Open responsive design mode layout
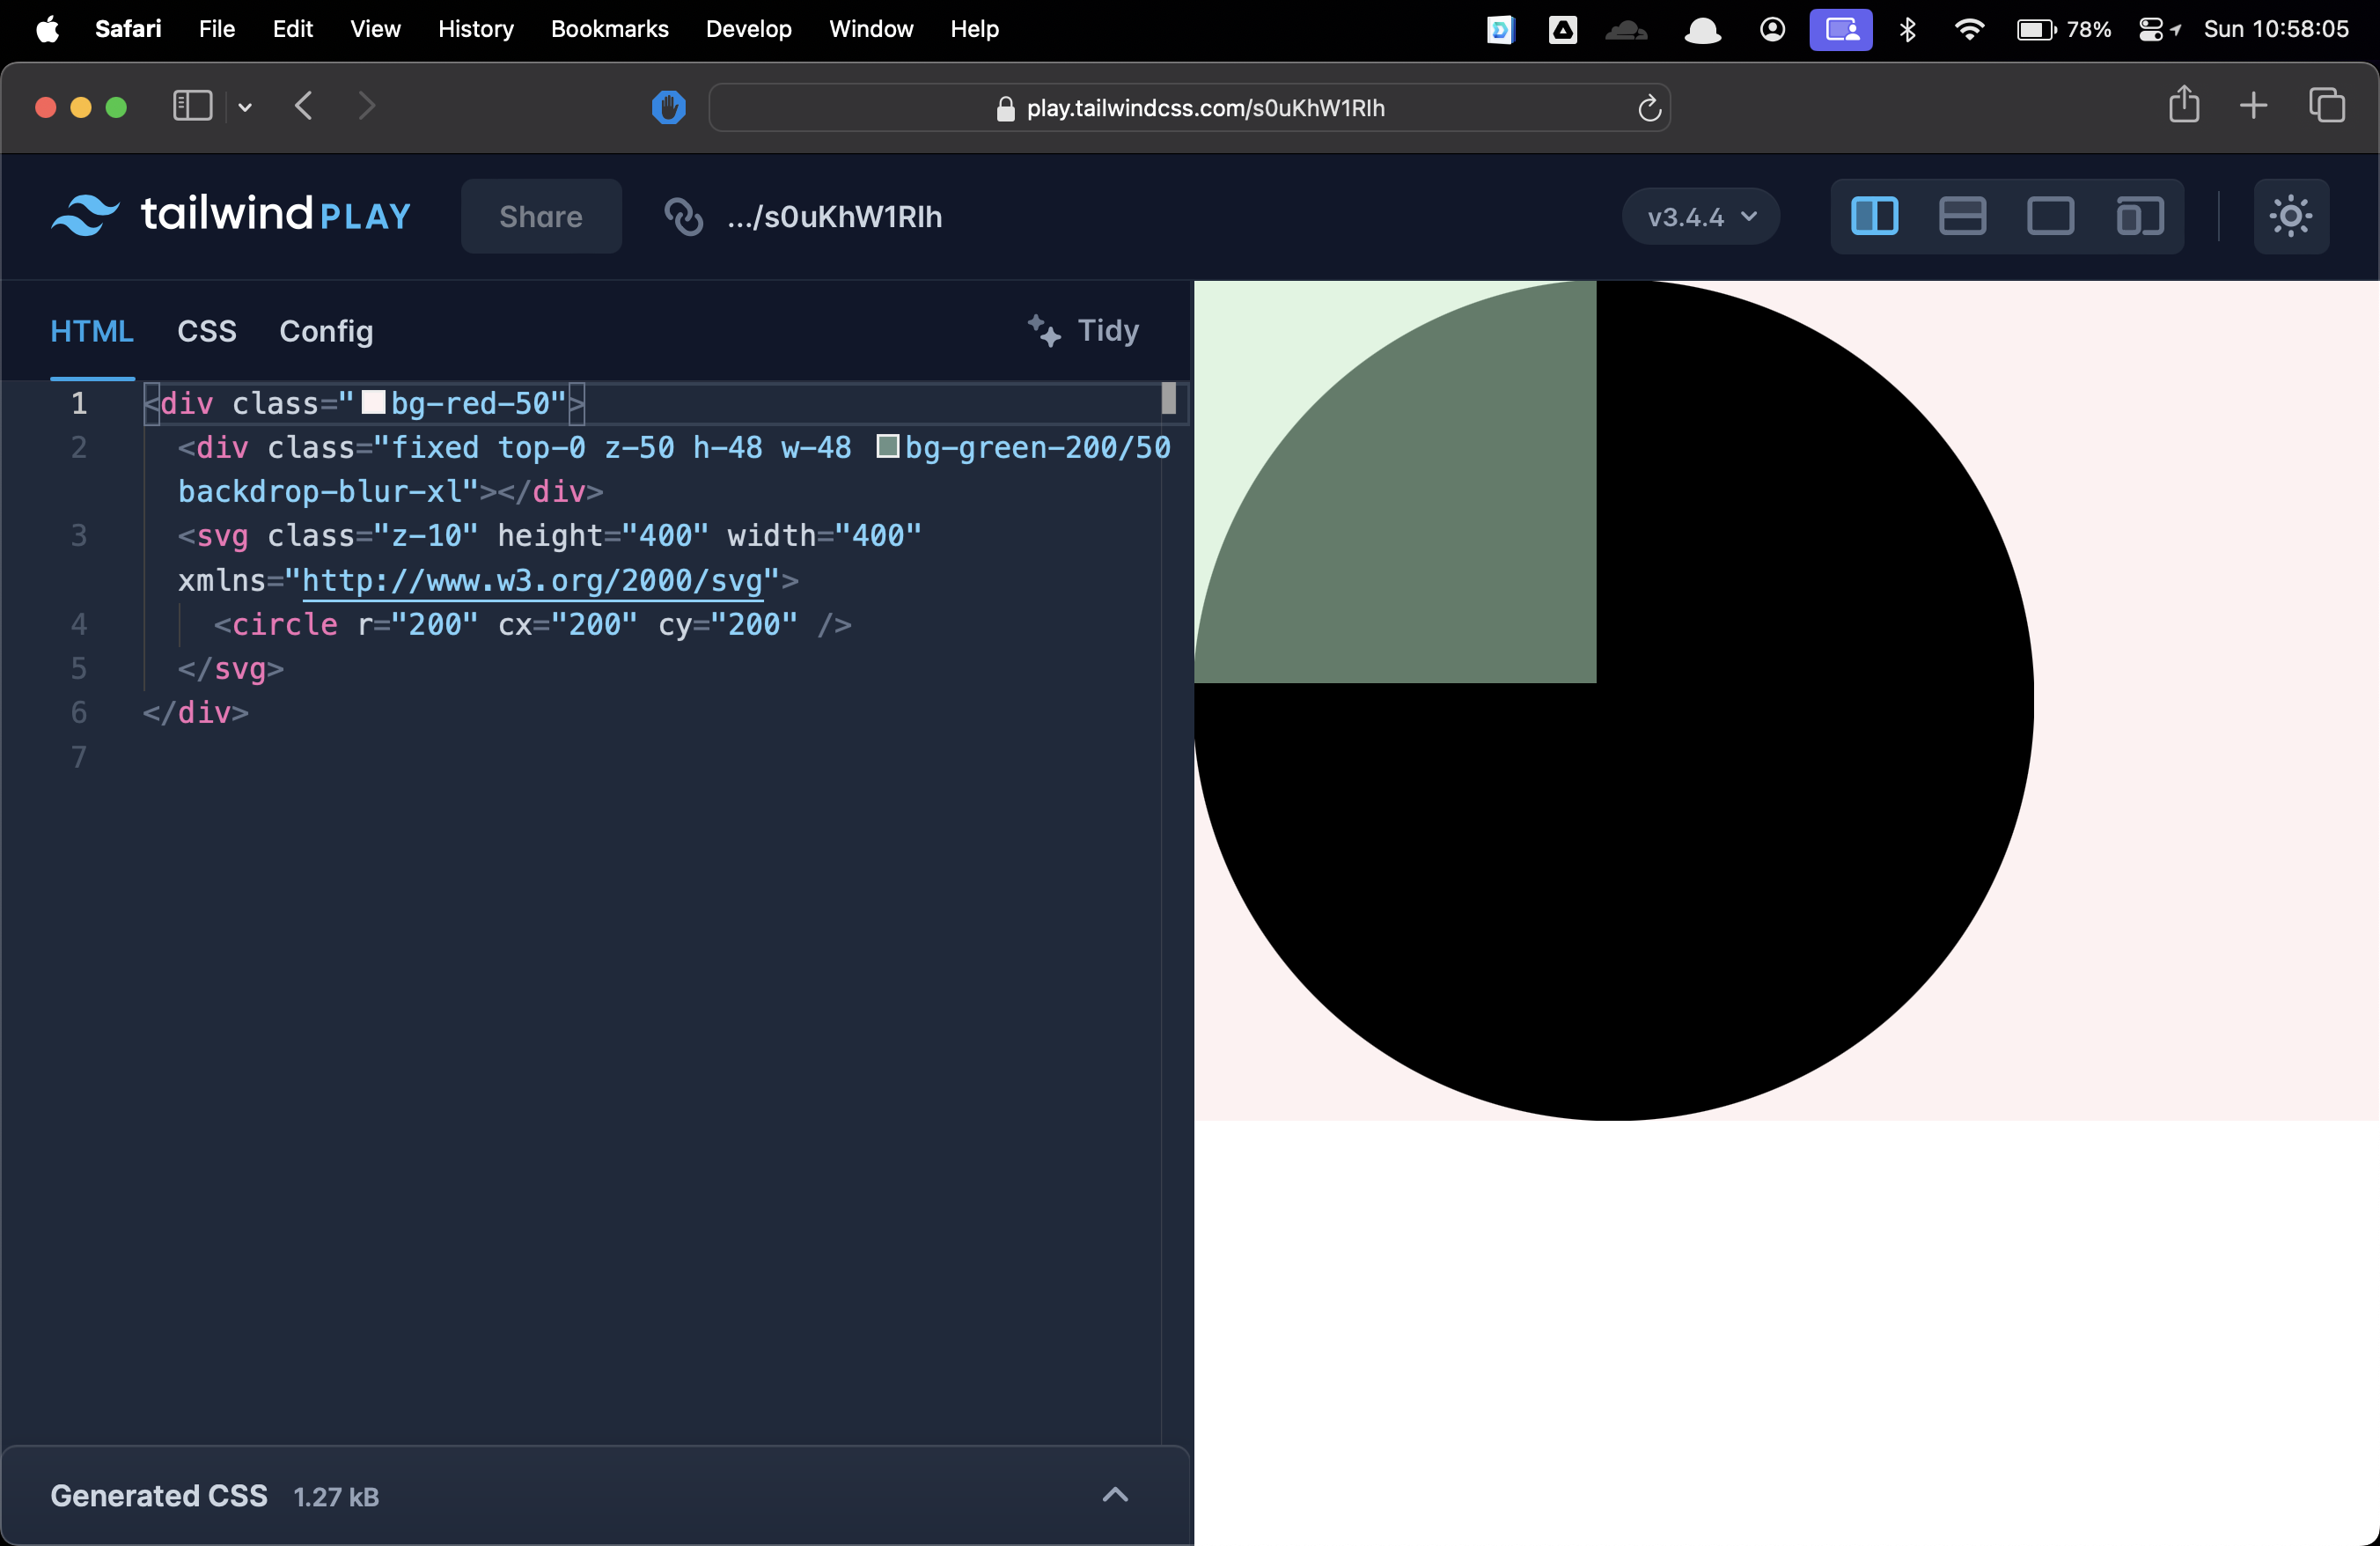Viewport: 2380px width, 1546px height. click(2138, 215)
